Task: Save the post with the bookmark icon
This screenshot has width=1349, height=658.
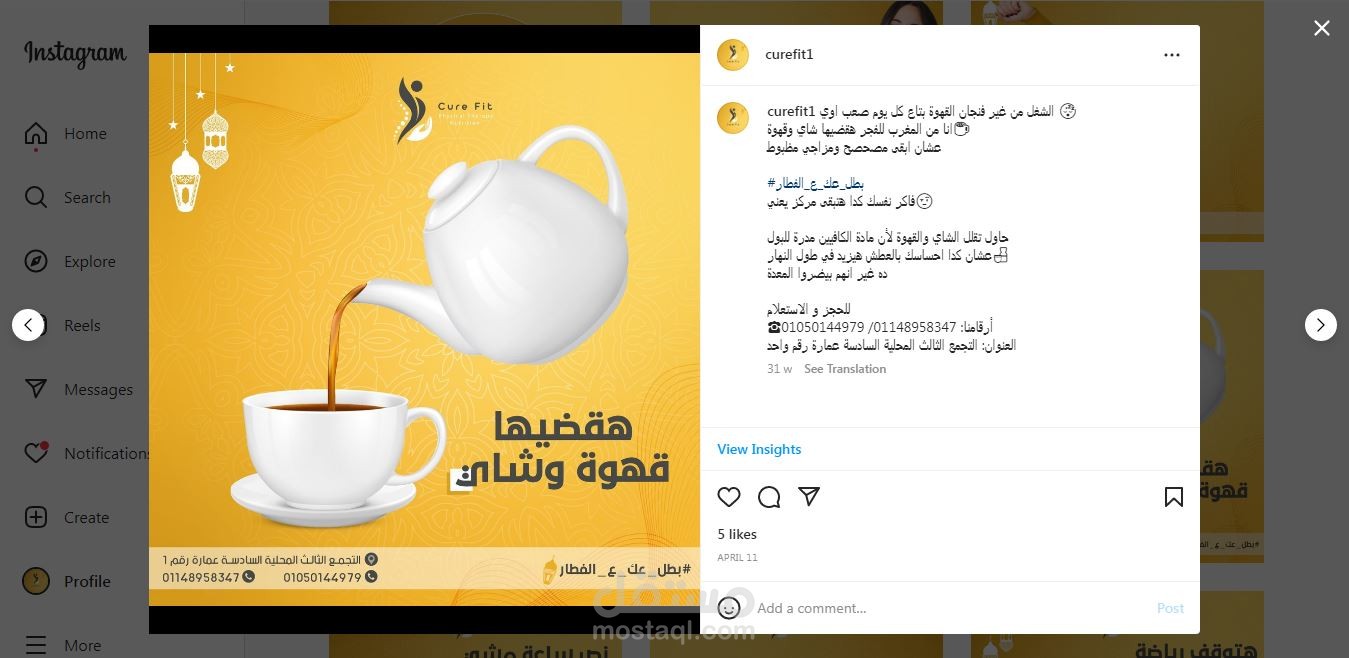Action: pos(1174,497)
